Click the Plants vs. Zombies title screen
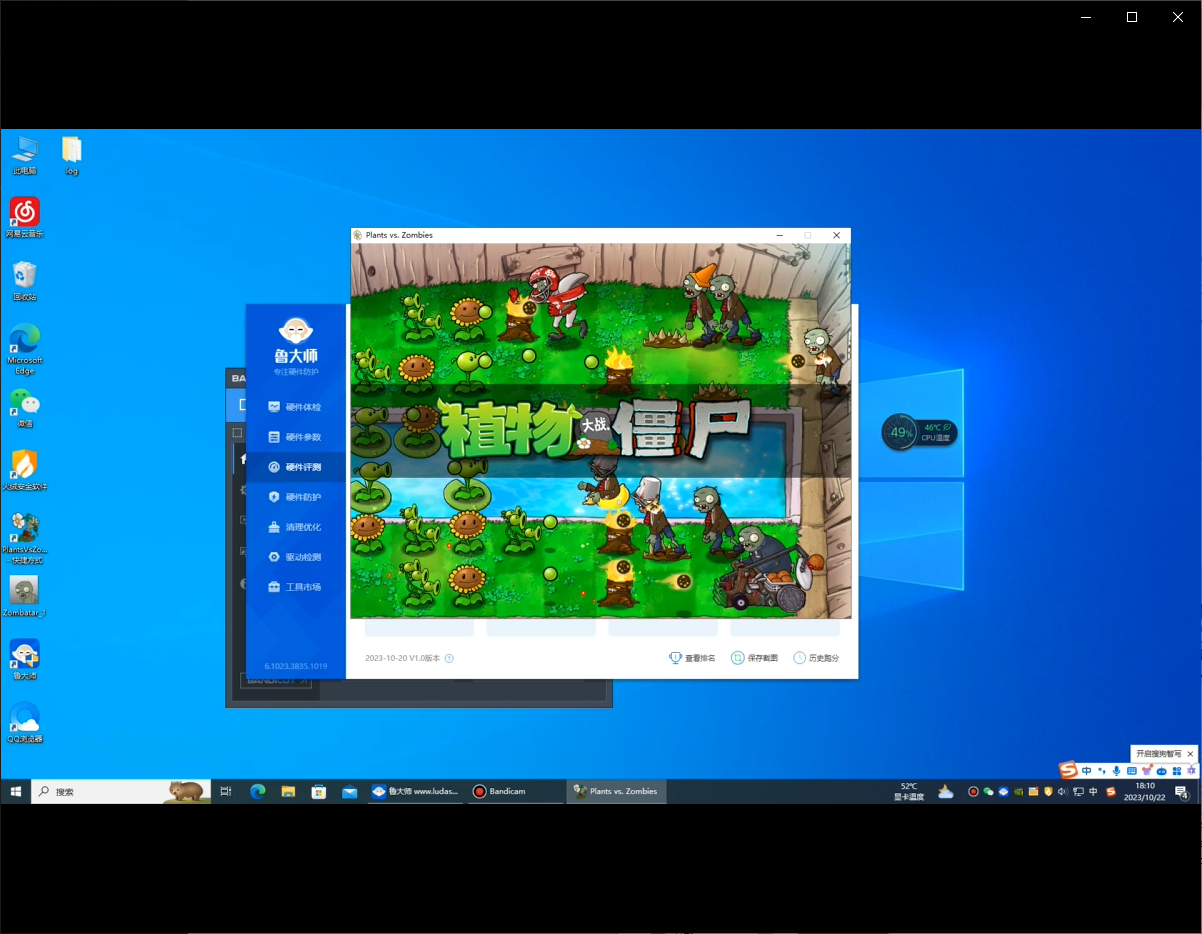 600,430
